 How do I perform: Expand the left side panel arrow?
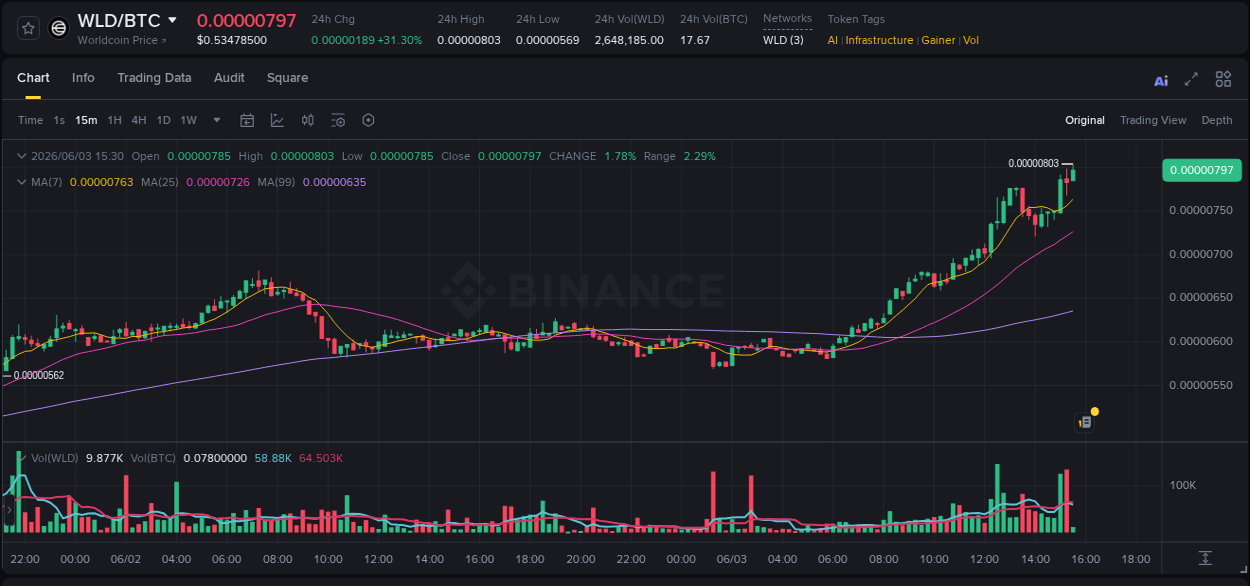9,510
